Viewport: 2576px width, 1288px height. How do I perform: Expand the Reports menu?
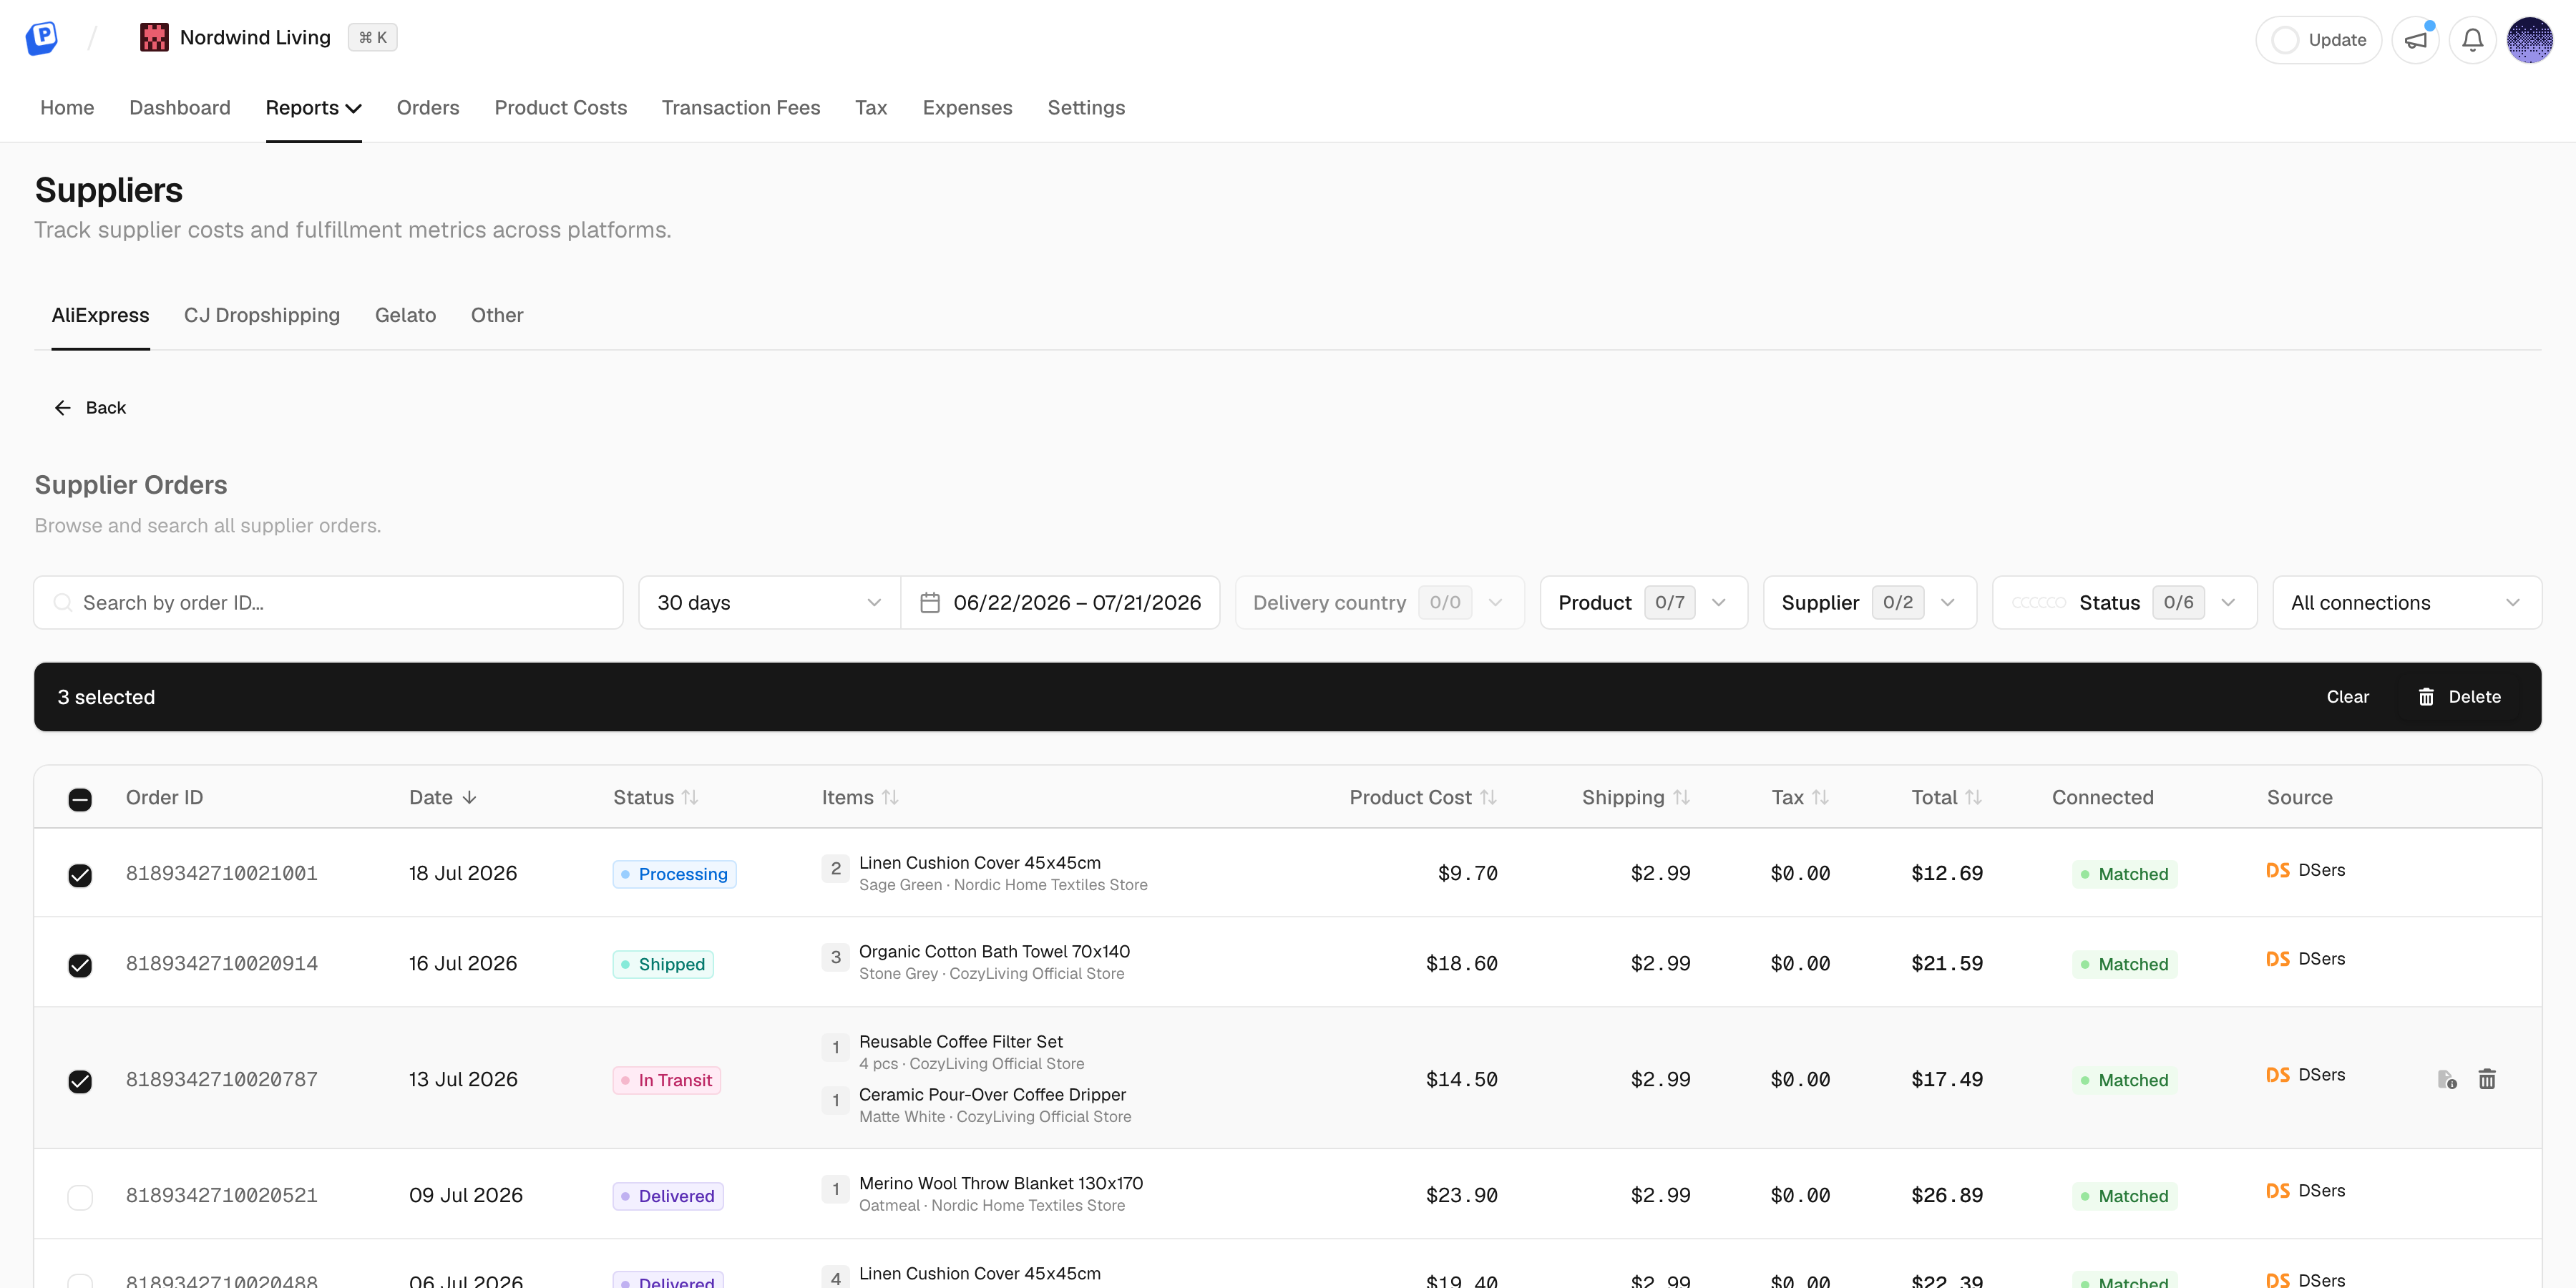tap(313, 108)
